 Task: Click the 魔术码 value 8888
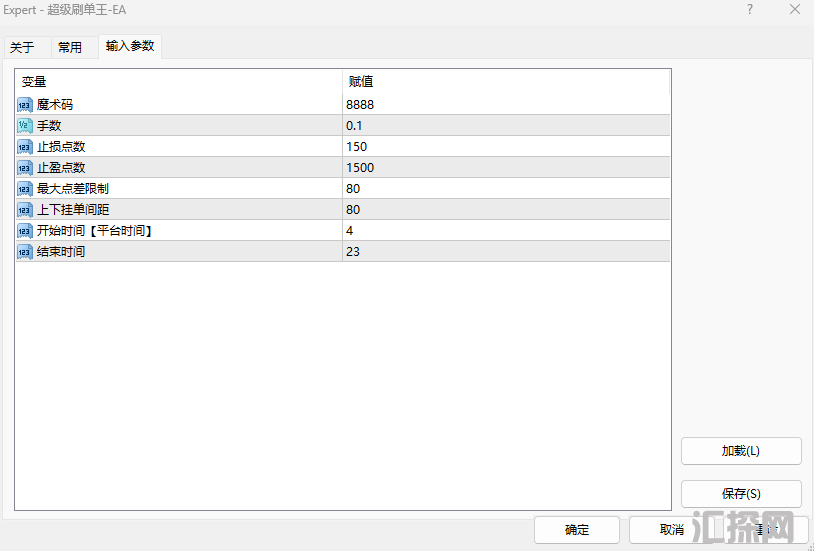coord(360,104)
